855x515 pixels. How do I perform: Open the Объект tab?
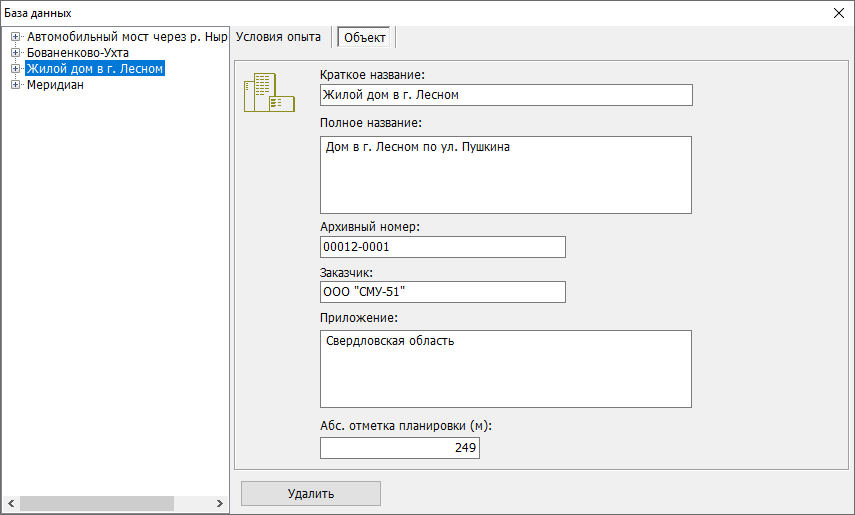(365, 37)
